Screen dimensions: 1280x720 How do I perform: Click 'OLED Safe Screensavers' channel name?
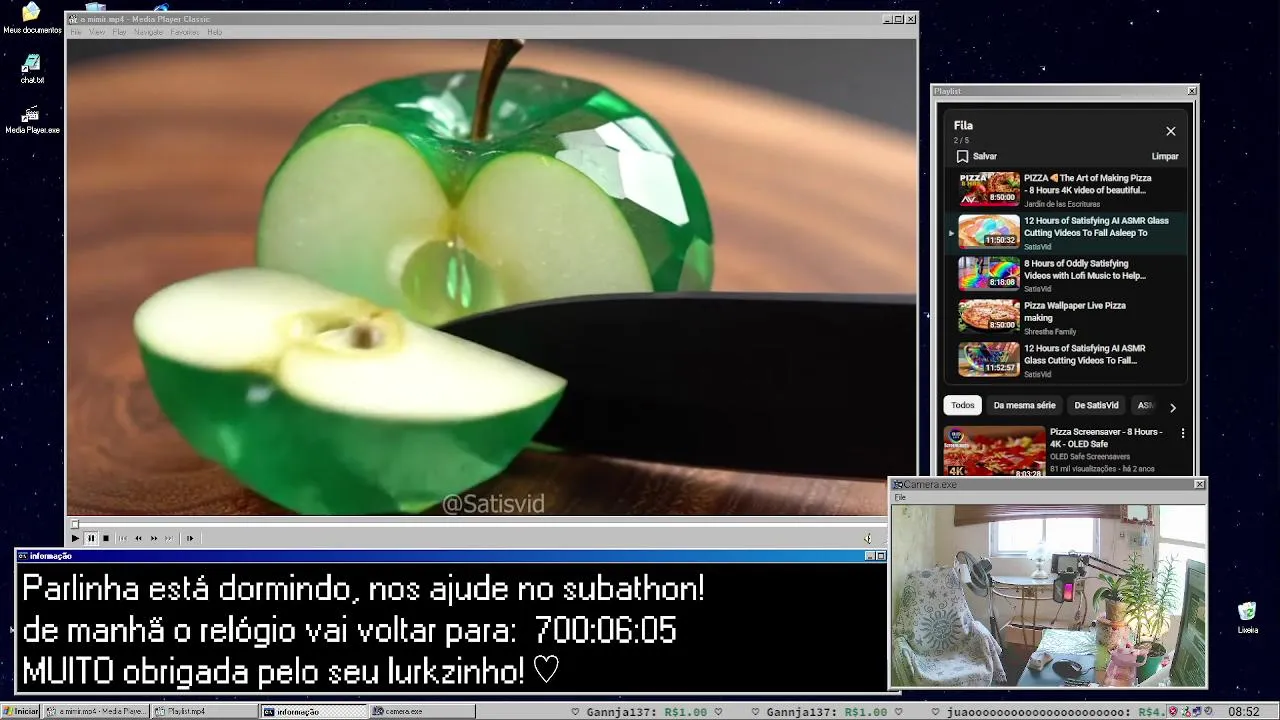pyautogui.click(x=1090, y=457)
